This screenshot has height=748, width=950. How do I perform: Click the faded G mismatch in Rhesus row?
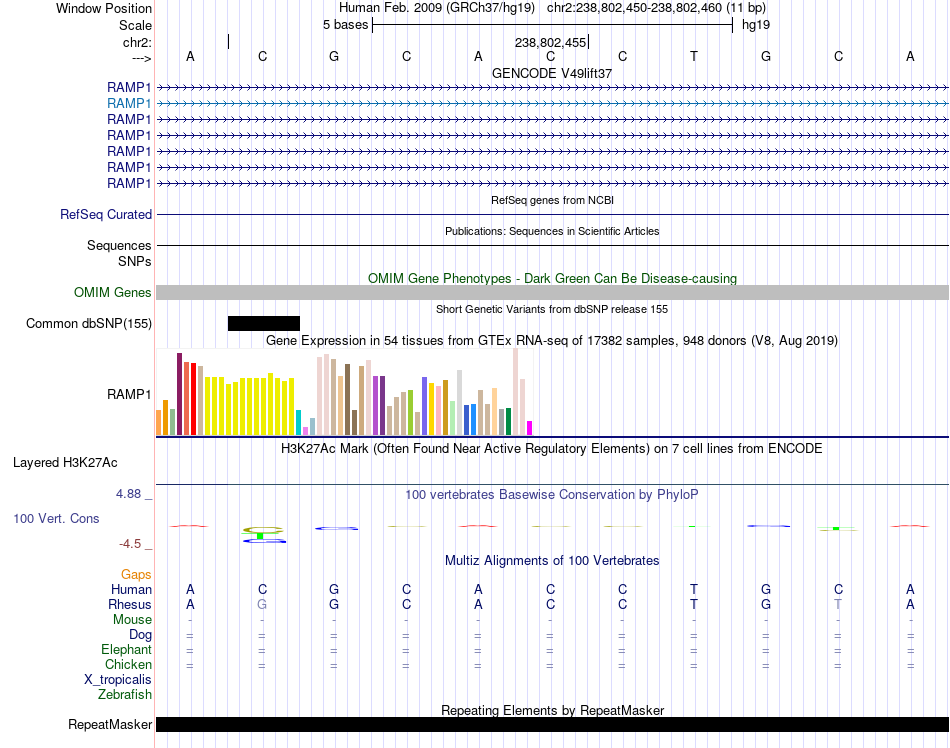pos(262,604)
